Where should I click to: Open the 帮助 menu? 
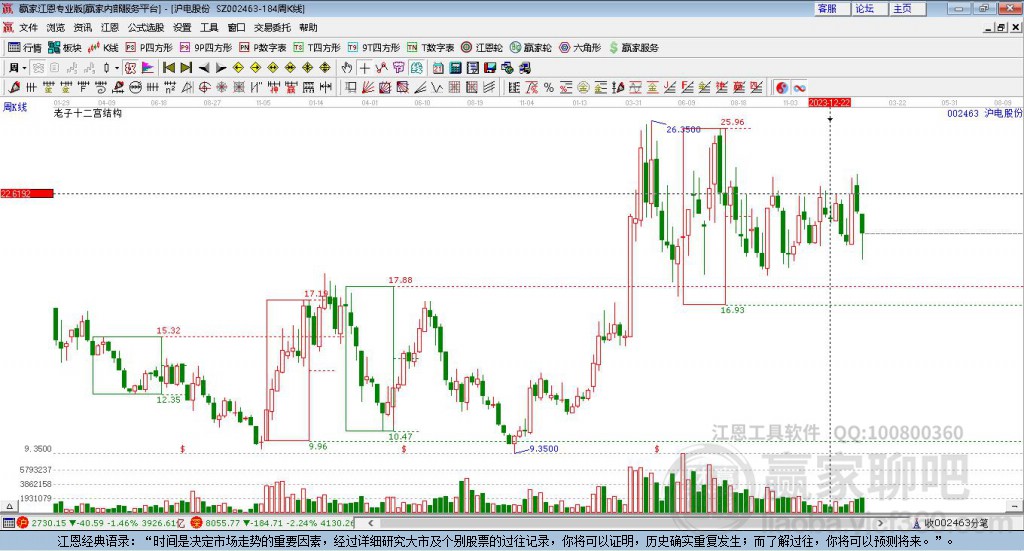point(308,27)
